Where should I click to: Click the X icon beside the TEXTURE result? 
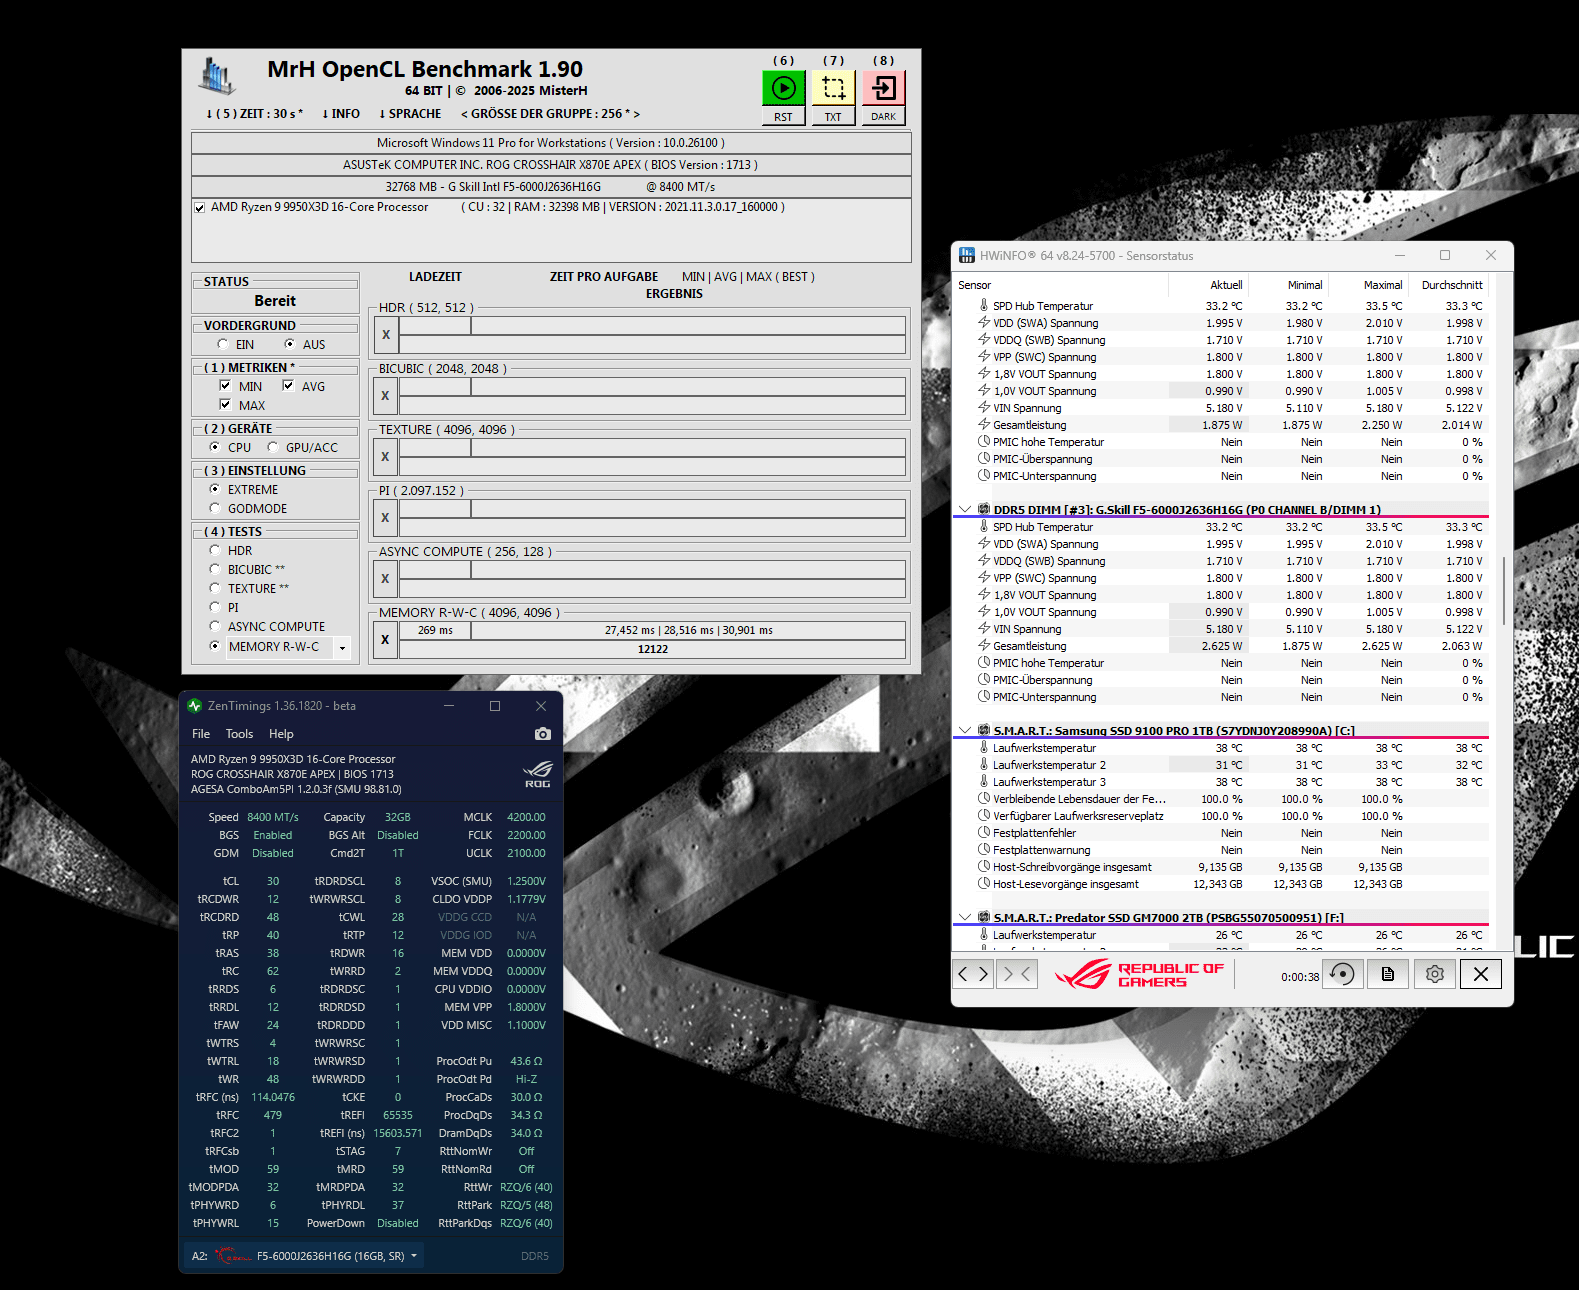click(386, 457)
